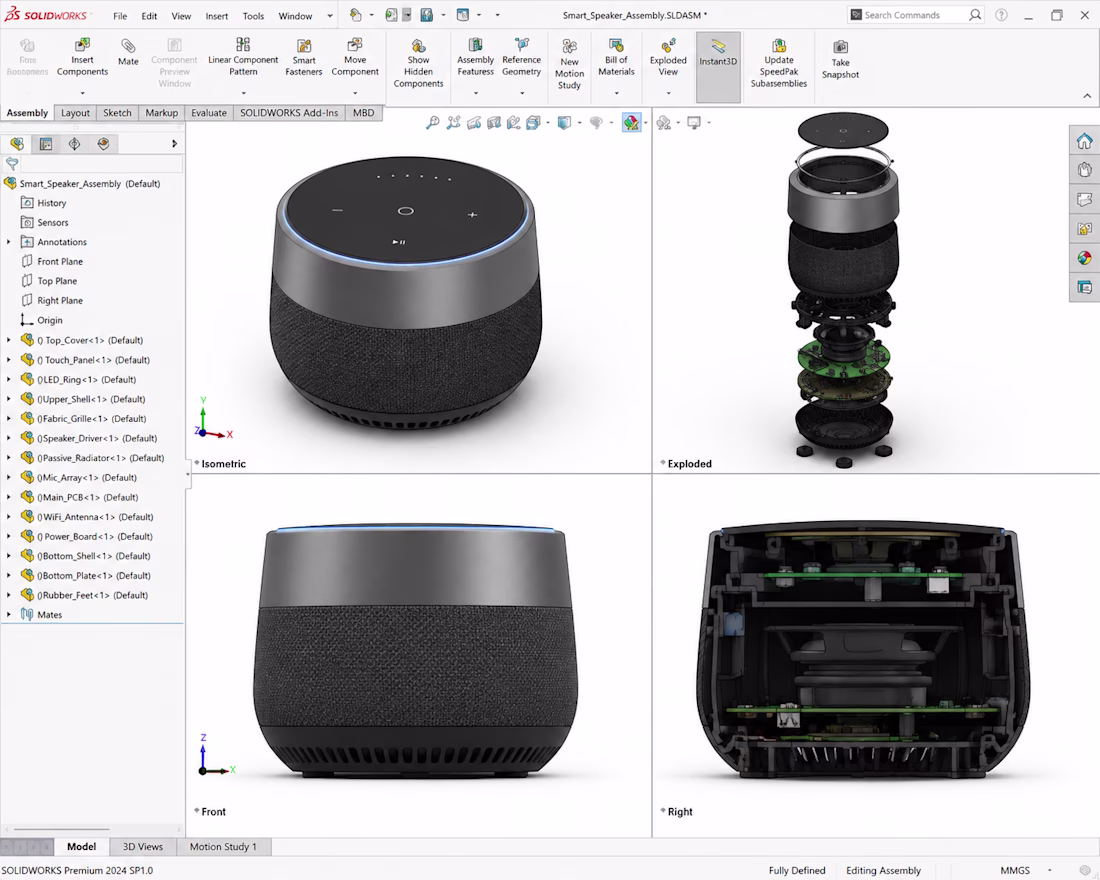Click the Bill of Materials icon

pos(616,57)
